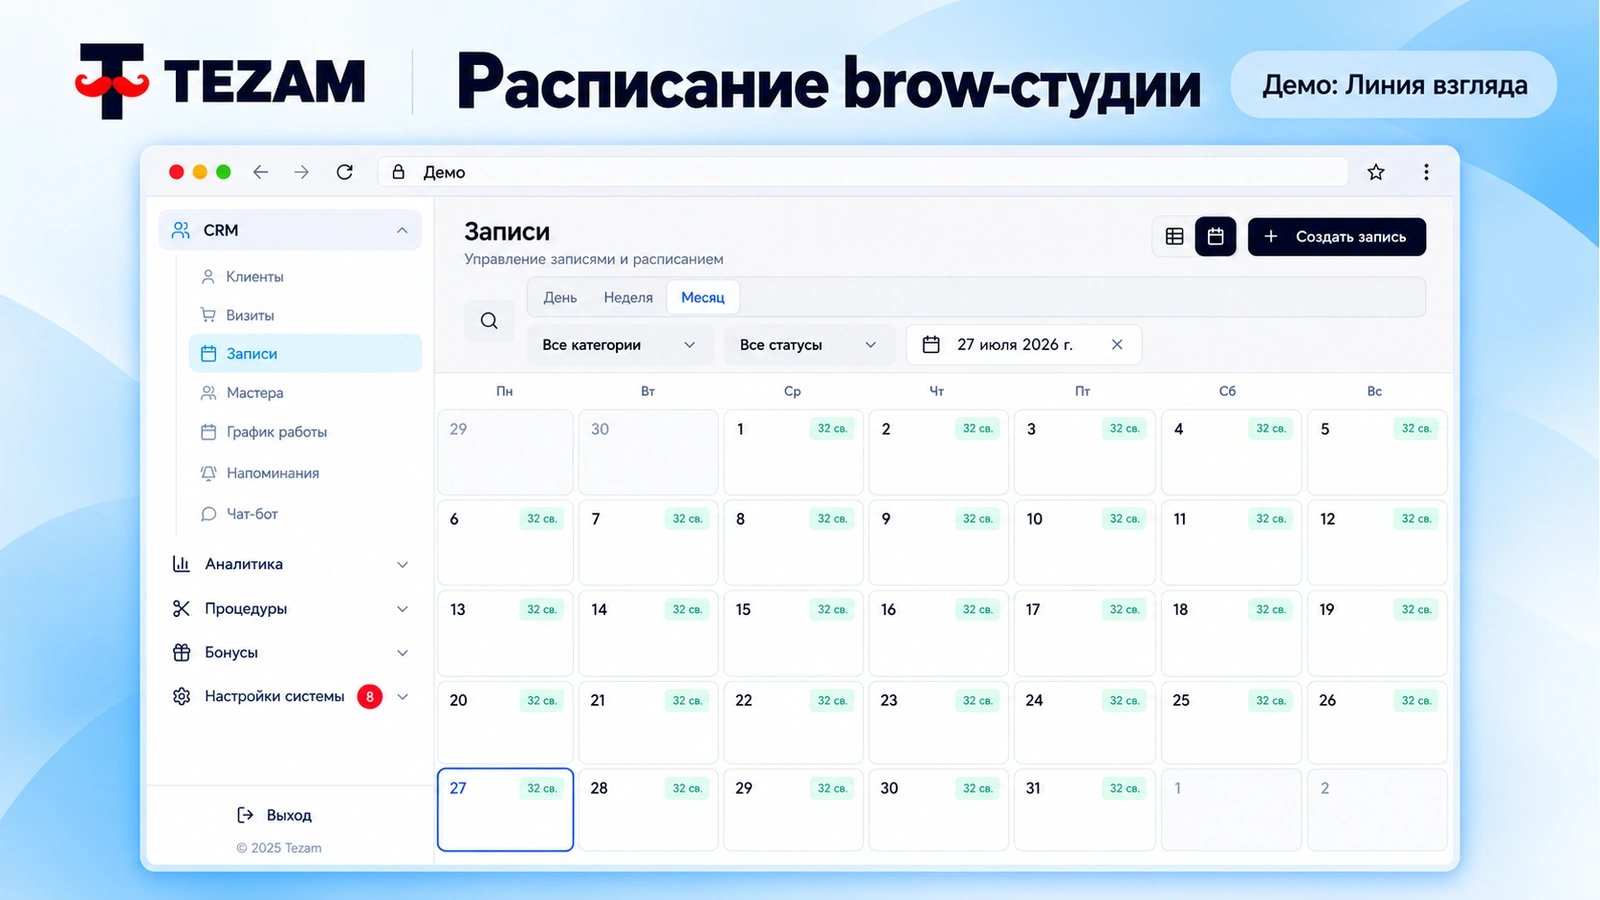Open the Все статусы dropdown

(810, 345)
